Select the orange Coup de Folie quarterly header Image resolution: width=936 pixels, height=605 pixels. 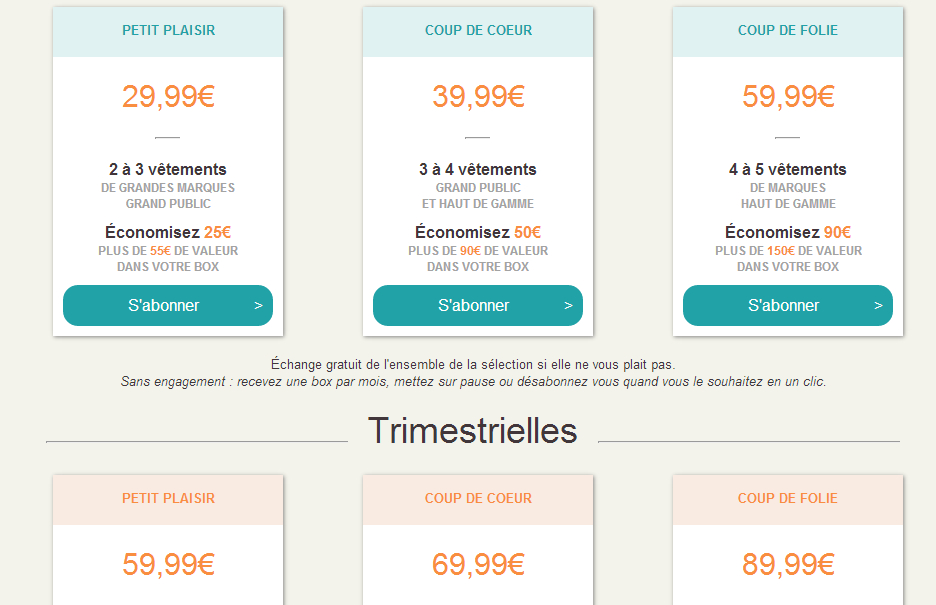(788, 499)
